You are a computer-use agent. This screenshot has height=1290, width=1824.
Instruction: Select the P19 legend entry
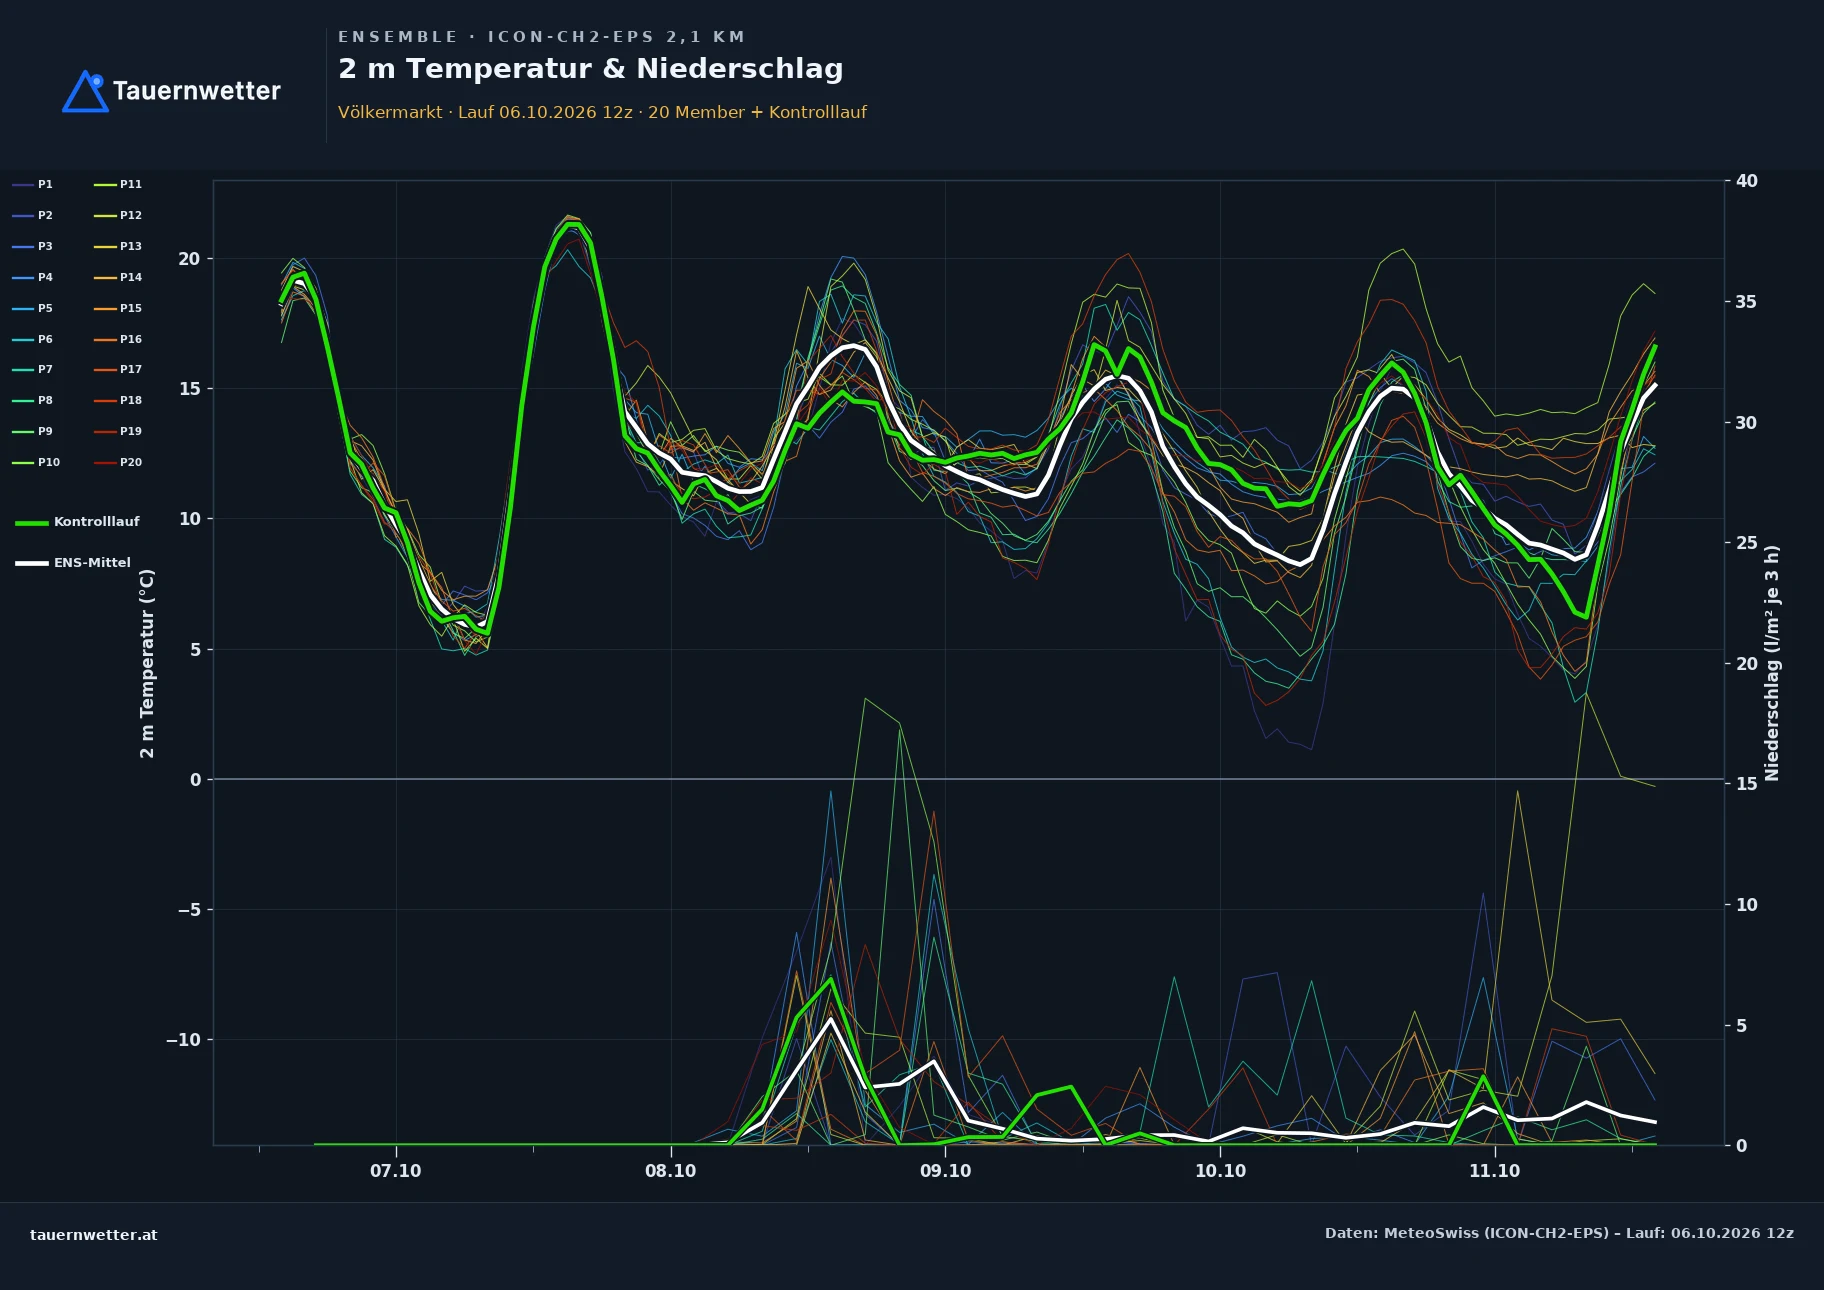[x=118, y=431]
